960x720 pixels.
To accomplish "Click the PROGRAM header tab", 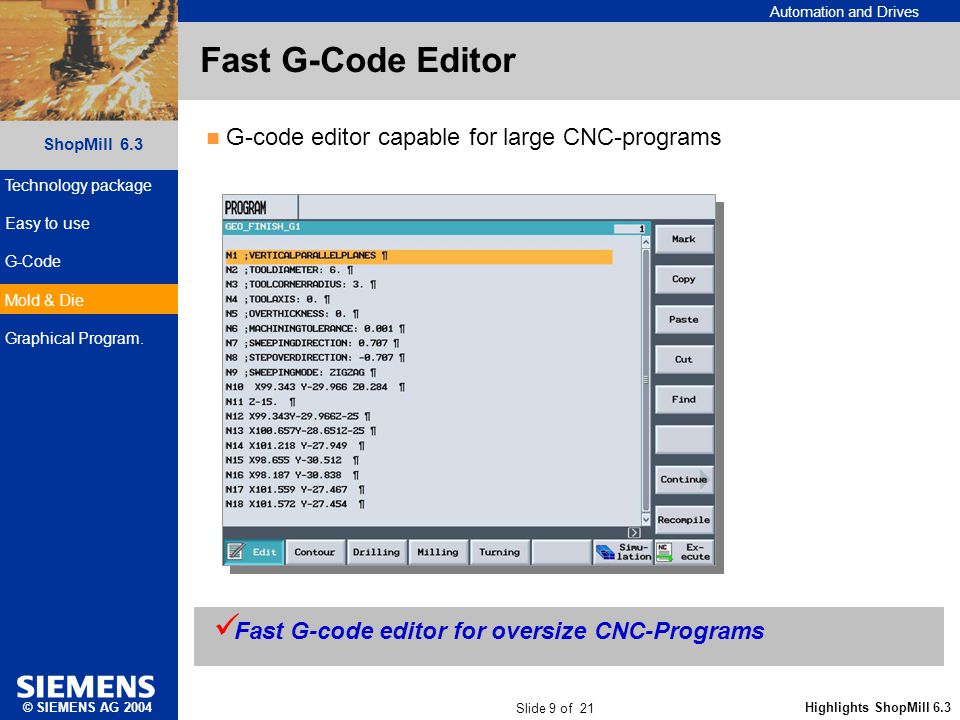I will pos(260,208).
